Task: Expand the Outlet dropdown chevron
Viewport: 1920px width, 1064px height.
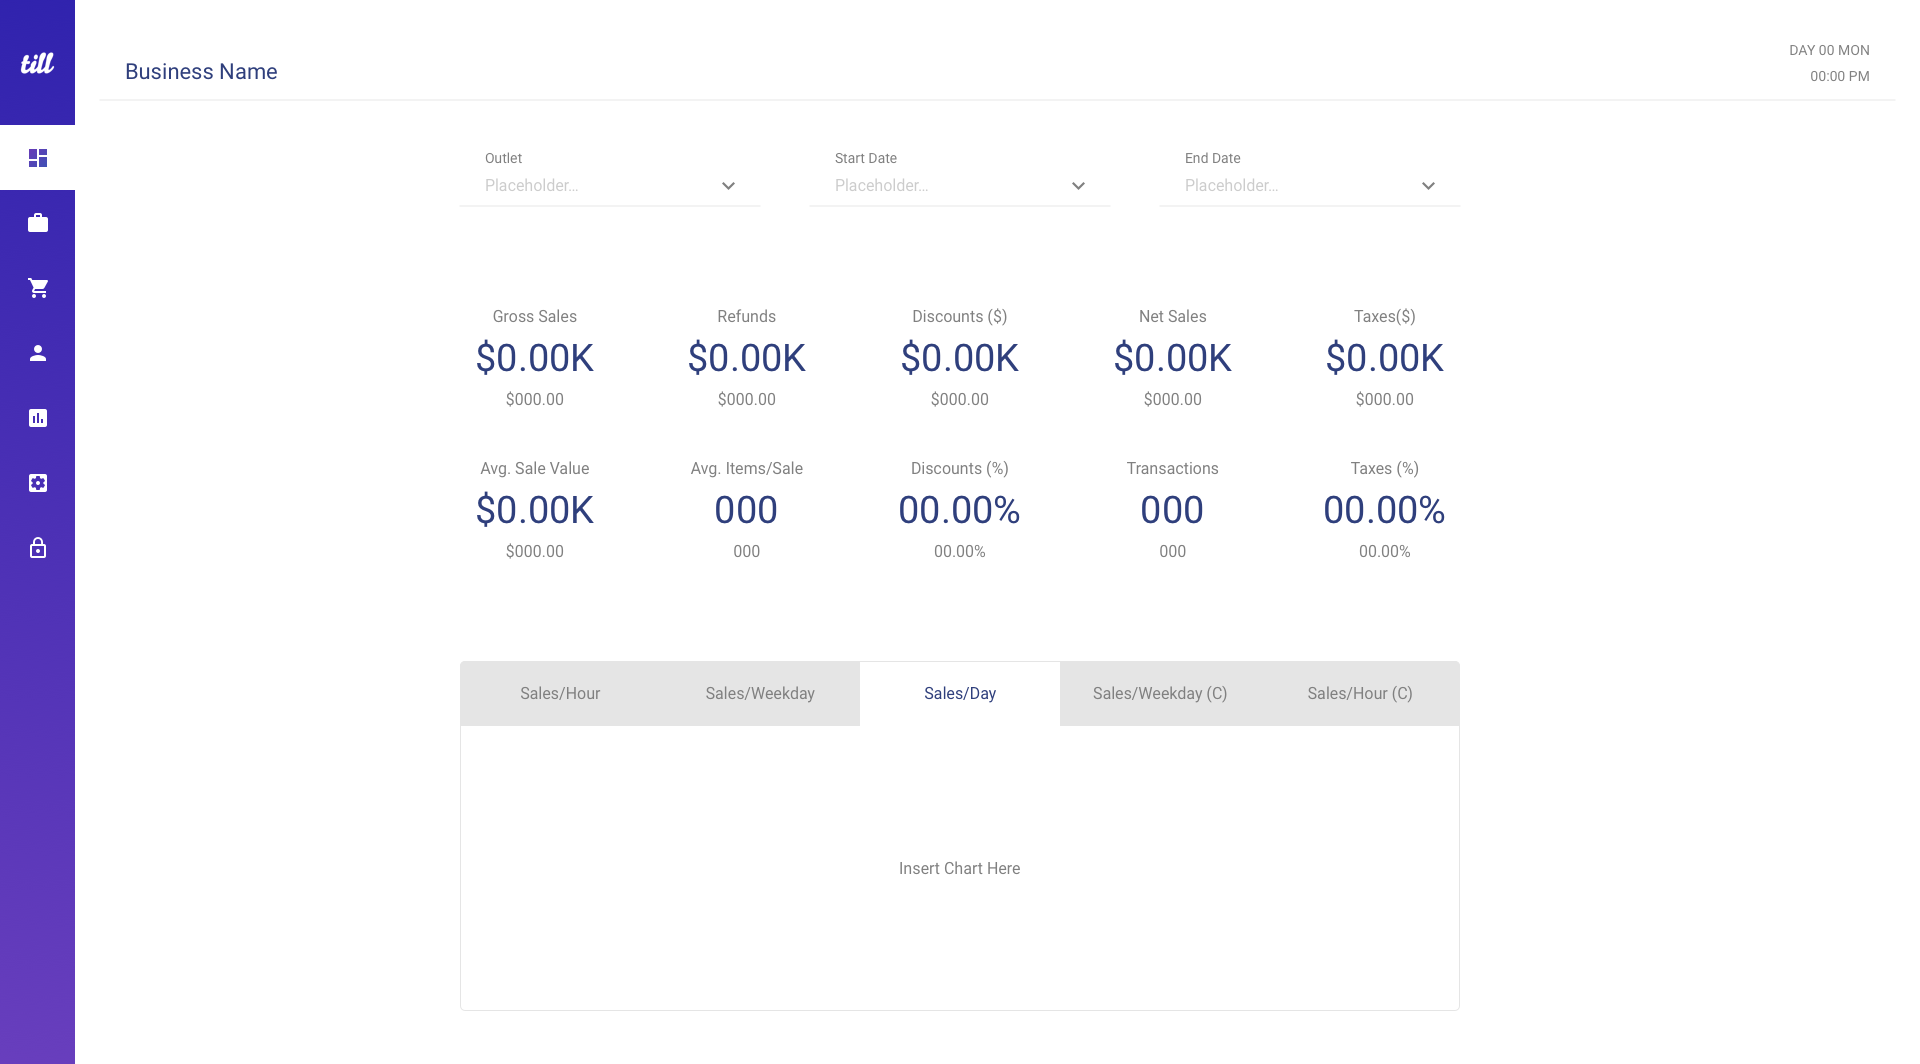Action: tap(728, 186)
